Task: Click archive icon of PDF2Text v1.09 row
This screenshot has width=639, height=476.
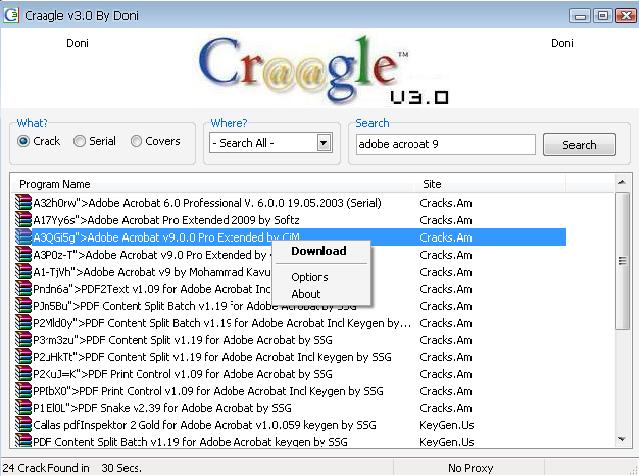Action: tap(23, 289)
